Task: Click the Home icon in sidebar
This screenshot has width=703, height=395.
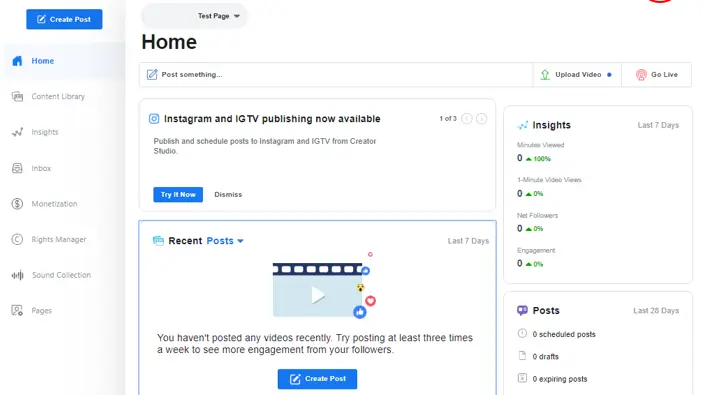Action: click(17, 61)
